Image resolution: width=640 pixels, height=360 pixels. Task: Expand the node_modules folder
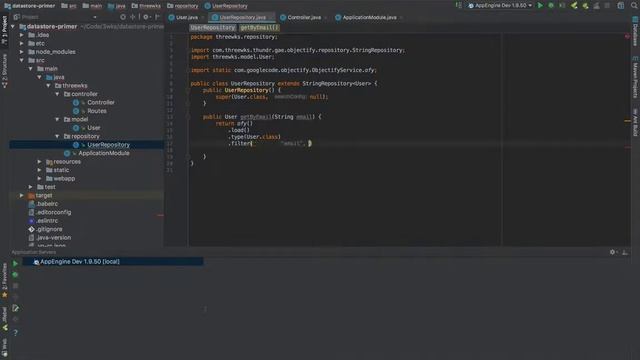[22, 52]
